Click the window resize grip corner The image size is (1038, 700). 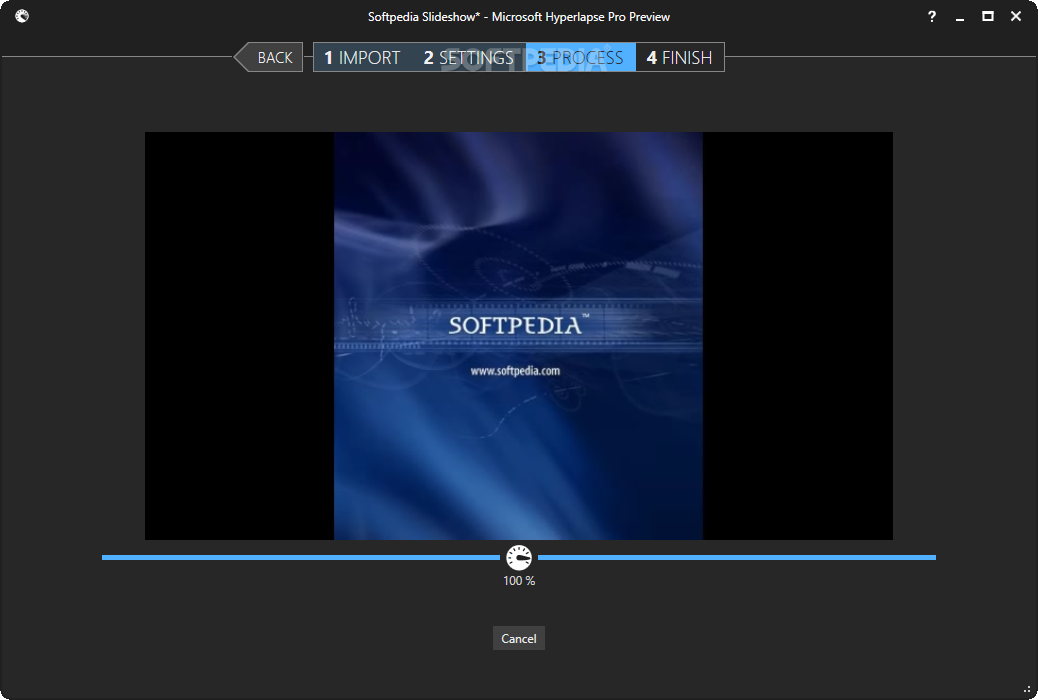click(x=1027, y=689)
